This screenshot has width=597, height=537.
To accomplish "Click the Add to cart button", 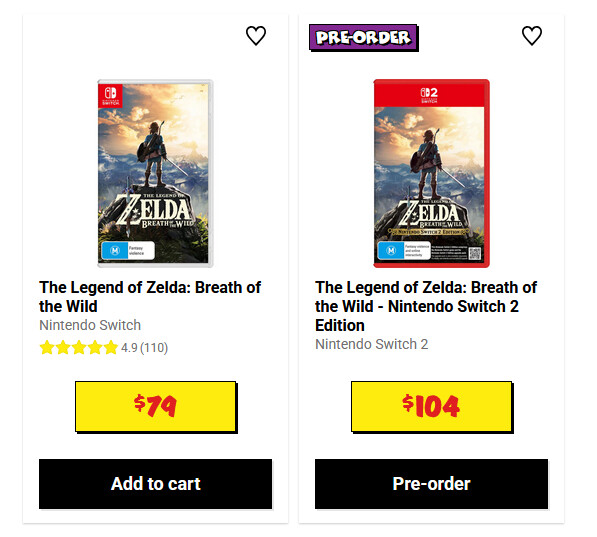I will (x=155, y=484).
